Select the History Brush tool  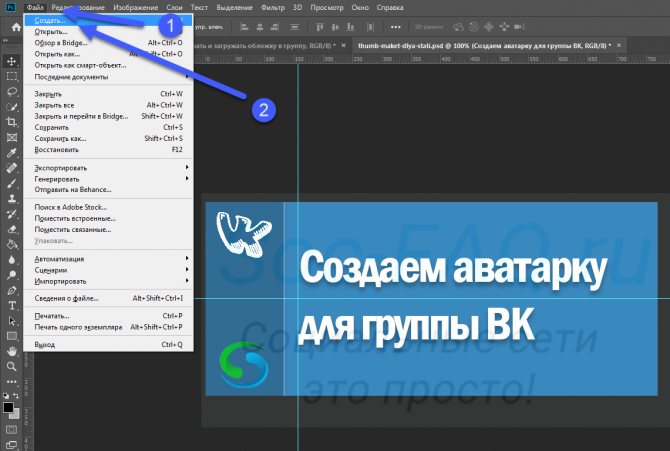[x=12, y=214]
